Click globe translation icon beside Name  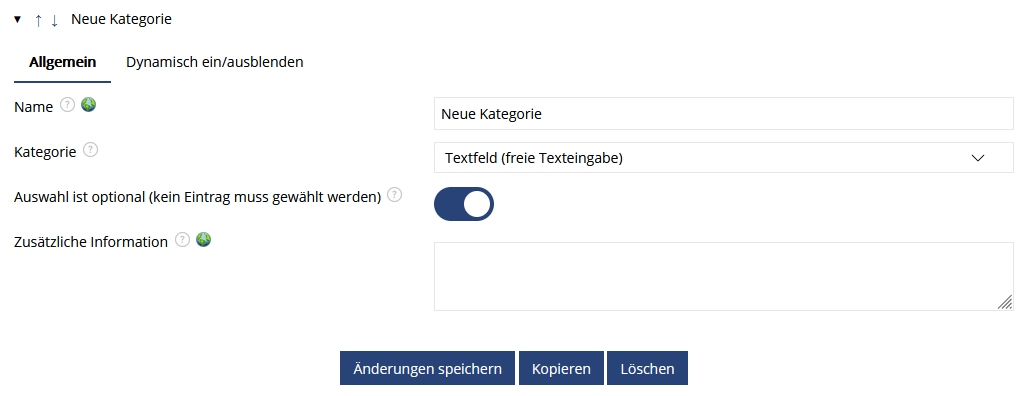point(88,105)
